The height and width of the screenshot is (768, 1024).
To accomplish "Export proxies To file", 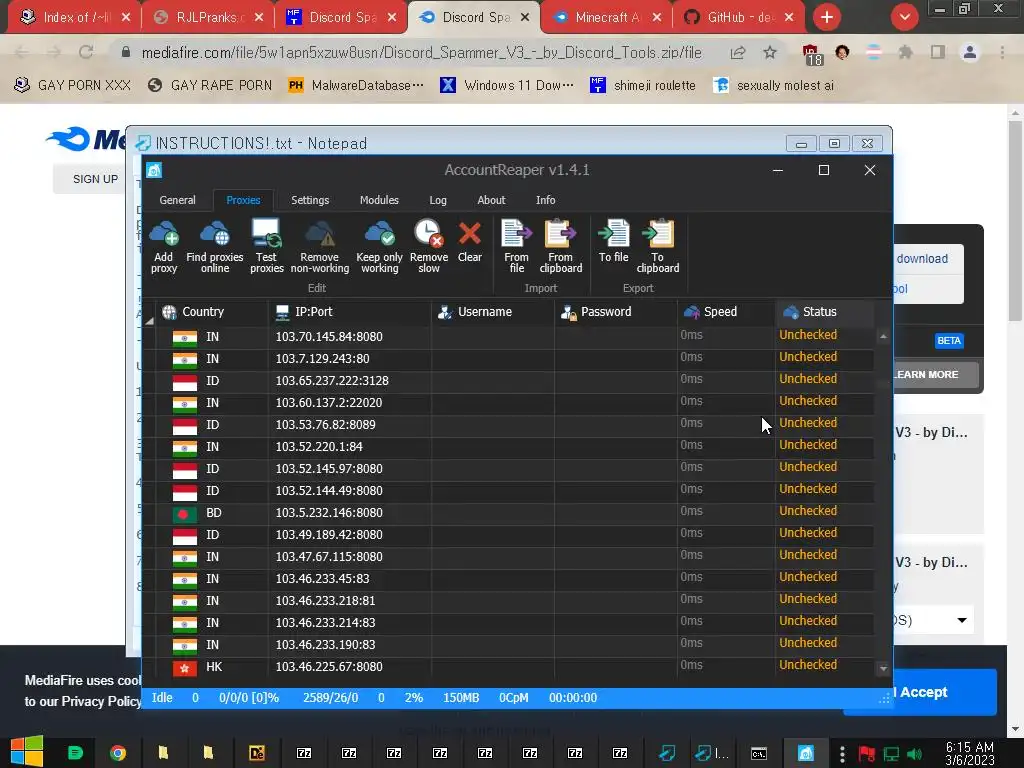I will 614,241.
